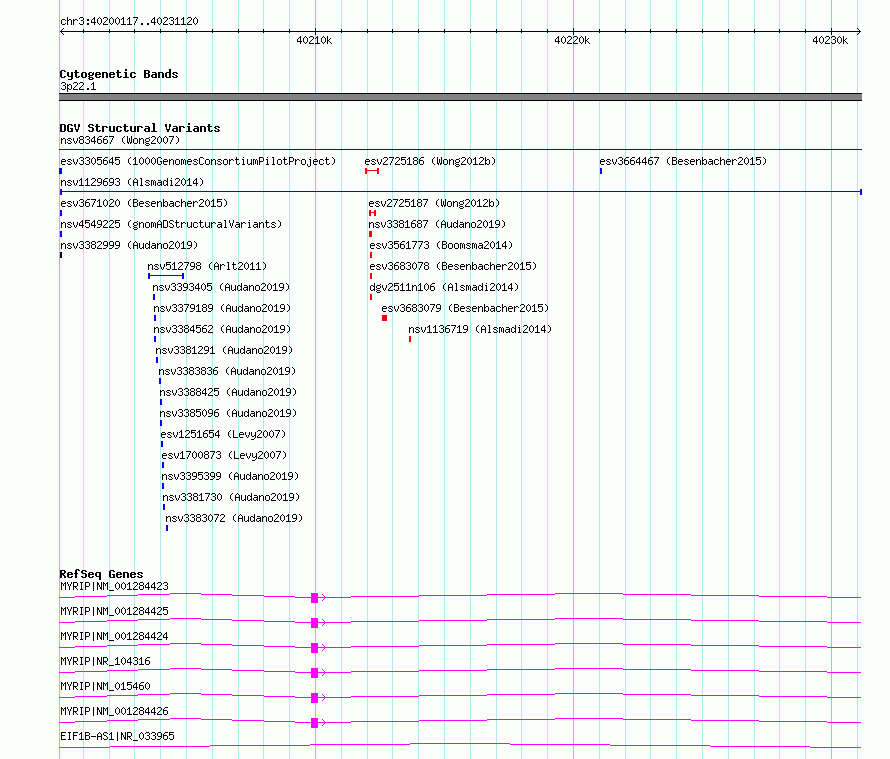Click the RefSeq Genes track title

[x=101, y=574]
